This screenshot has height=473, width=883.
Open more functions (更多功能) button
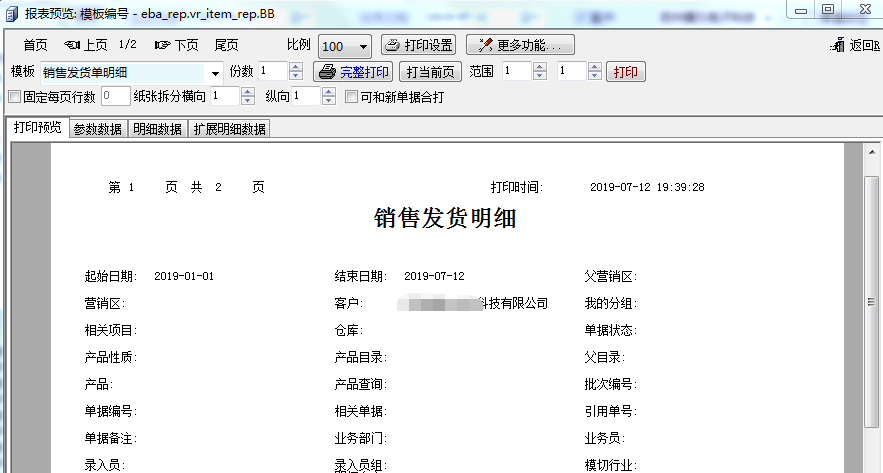520,45
